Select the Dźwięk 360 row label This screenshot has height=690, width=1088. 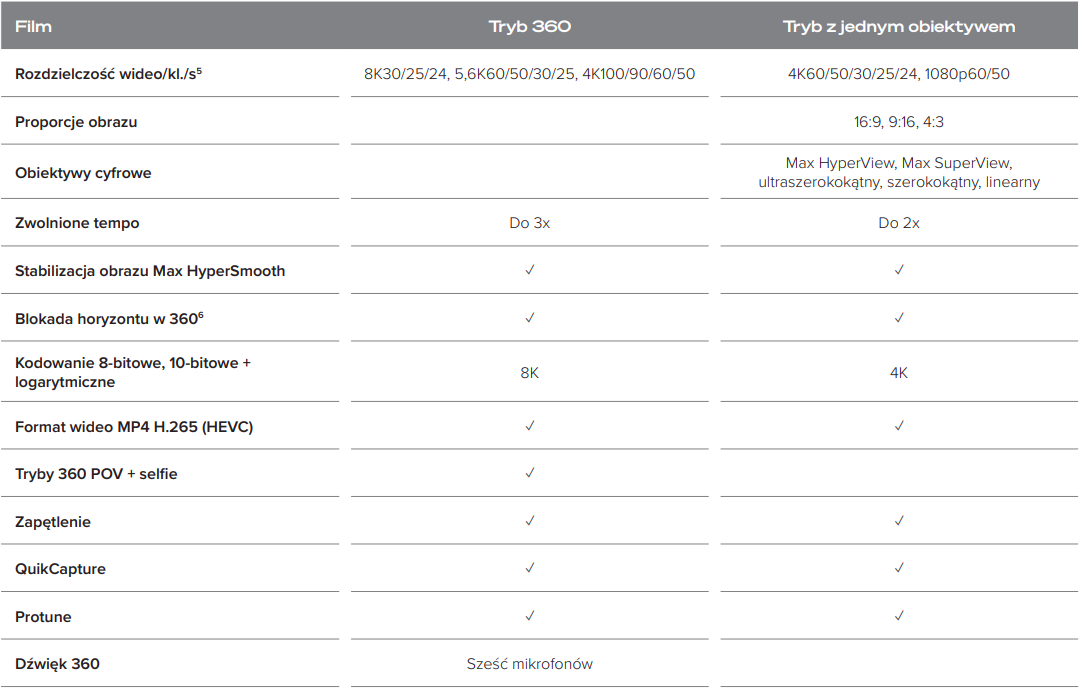coord(58,664)
